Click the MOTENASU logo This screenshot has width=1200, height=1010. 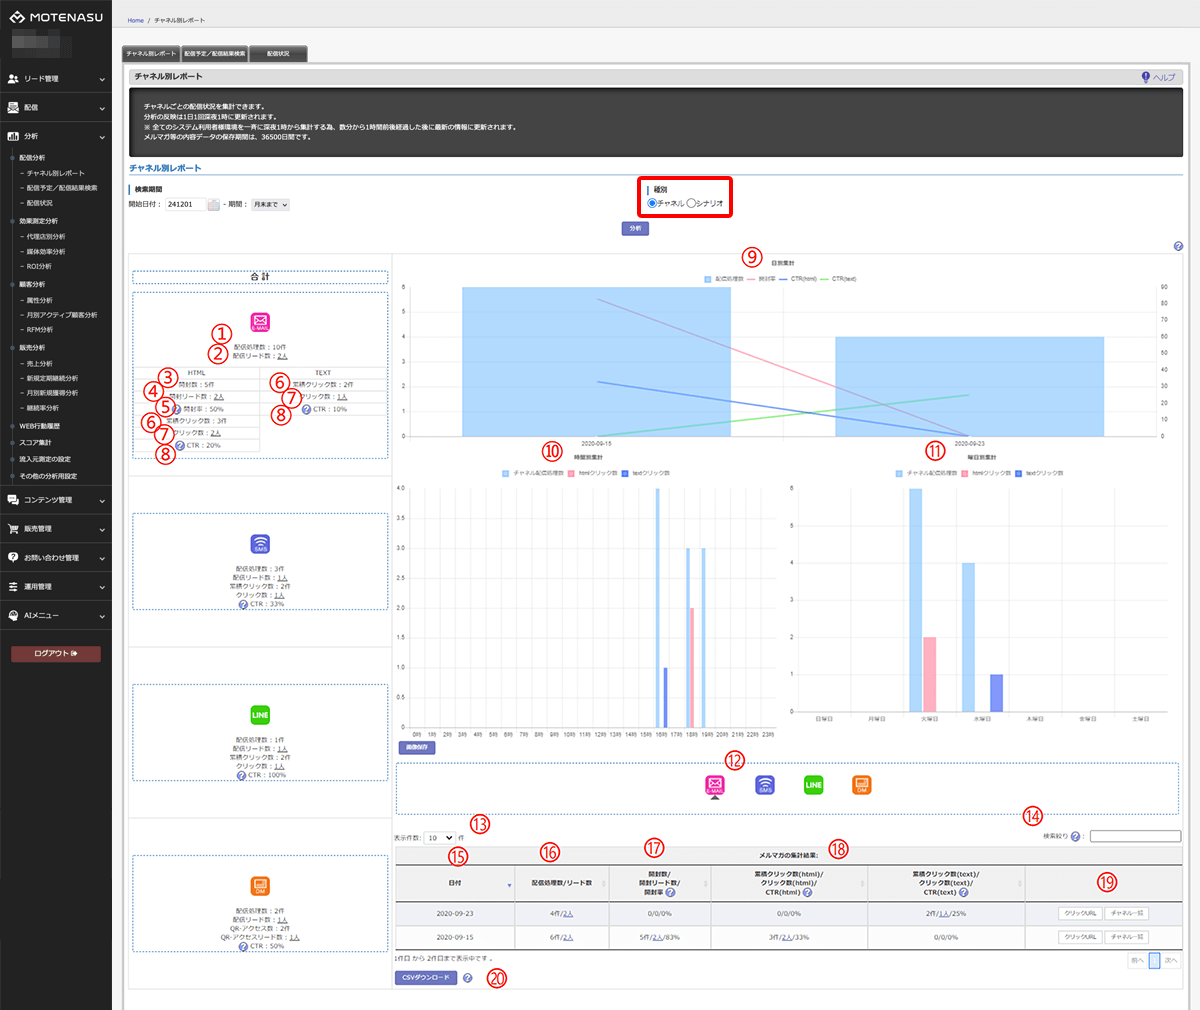[56, 17]
